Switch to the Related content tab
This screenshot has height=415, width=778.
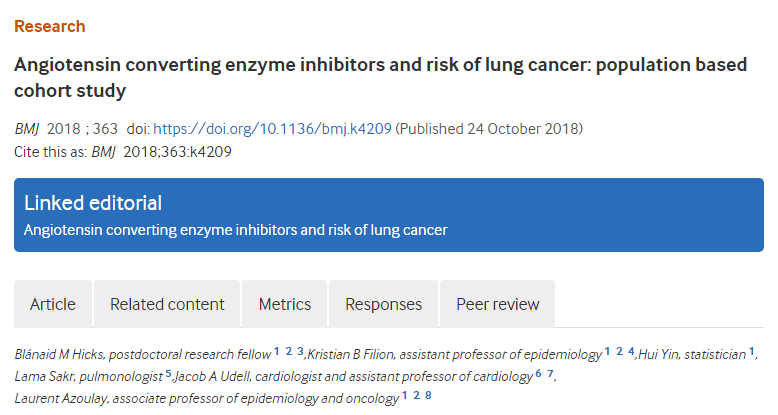coord(167,304)
